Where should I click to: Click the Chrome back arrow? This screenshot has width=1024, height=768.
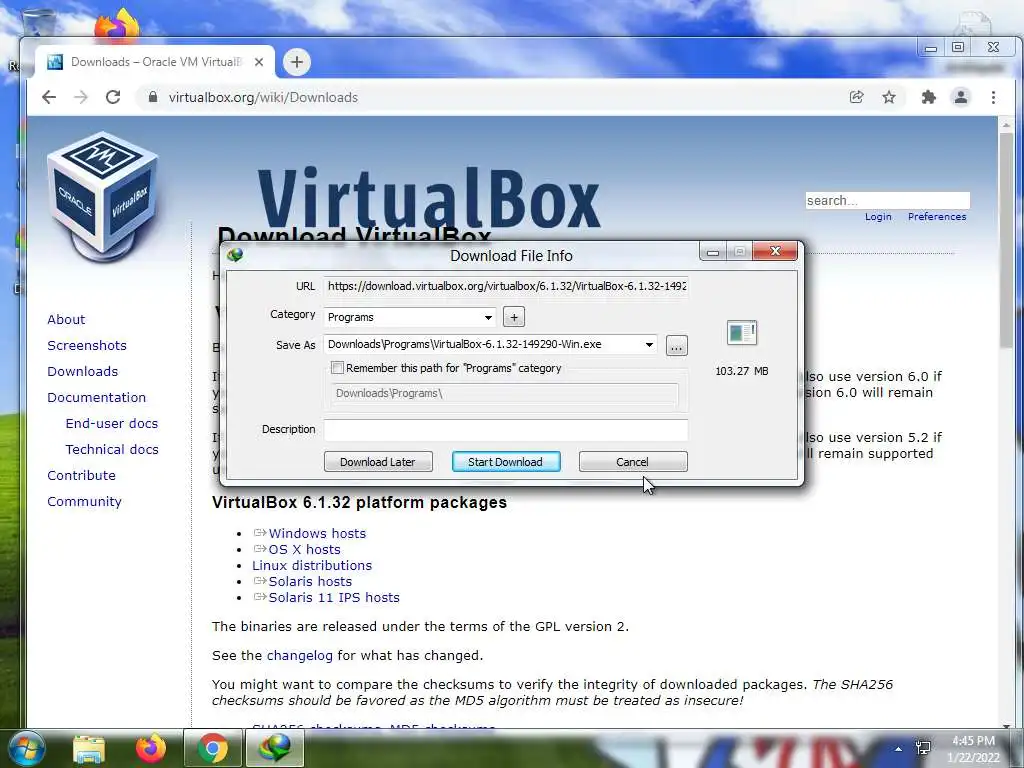coord(49,97)
